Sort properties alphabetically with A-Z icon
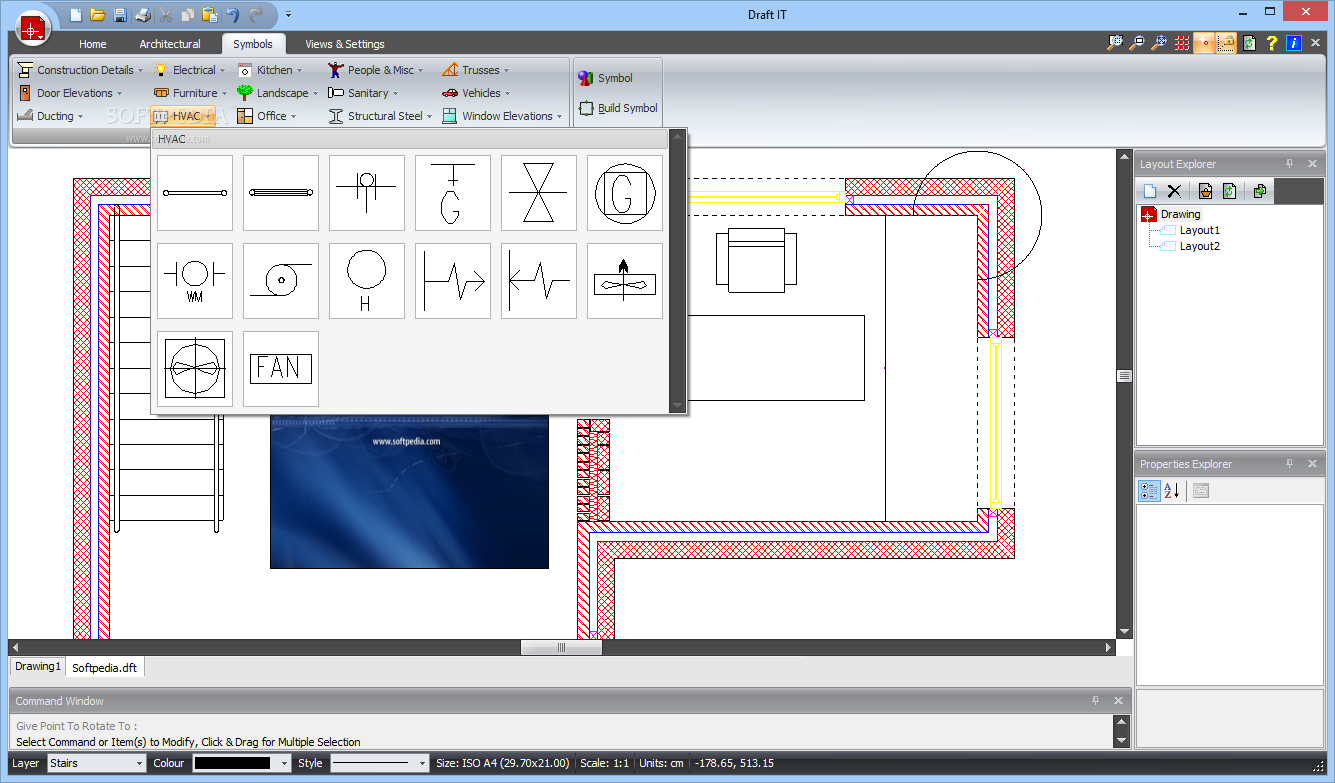 1172,491
